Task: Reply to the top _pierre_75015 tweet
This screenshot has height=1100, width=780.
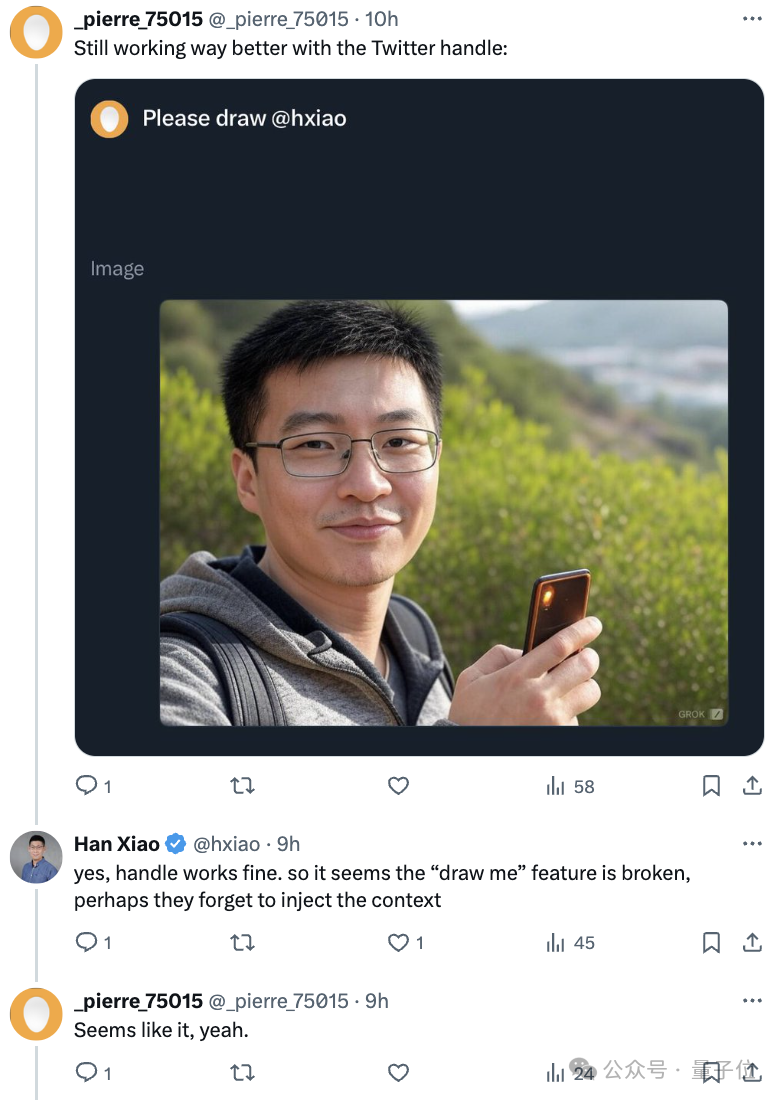Action: coord(88,786)
